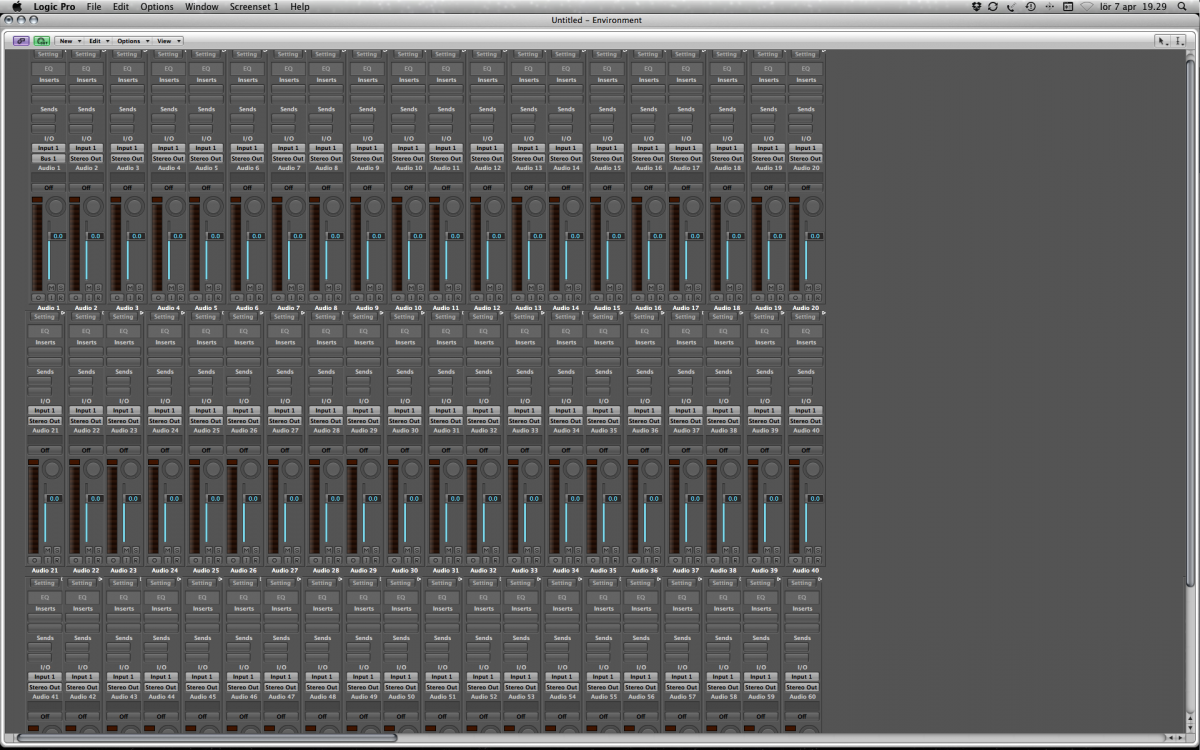Open the Stereo Out output menu on Audio 3
The width and height of the screenshot is (1200, 750).
click(126, 158)
